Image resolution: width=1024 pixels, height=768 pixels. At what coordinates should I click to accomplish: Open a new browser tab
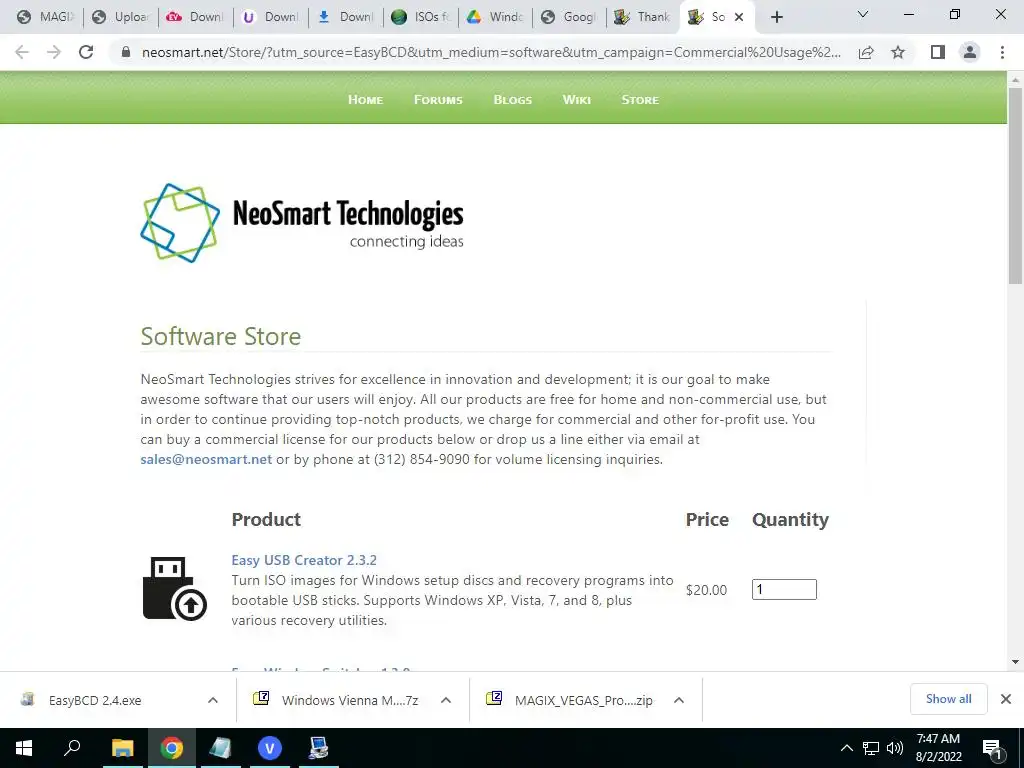(x=776, y=17)
